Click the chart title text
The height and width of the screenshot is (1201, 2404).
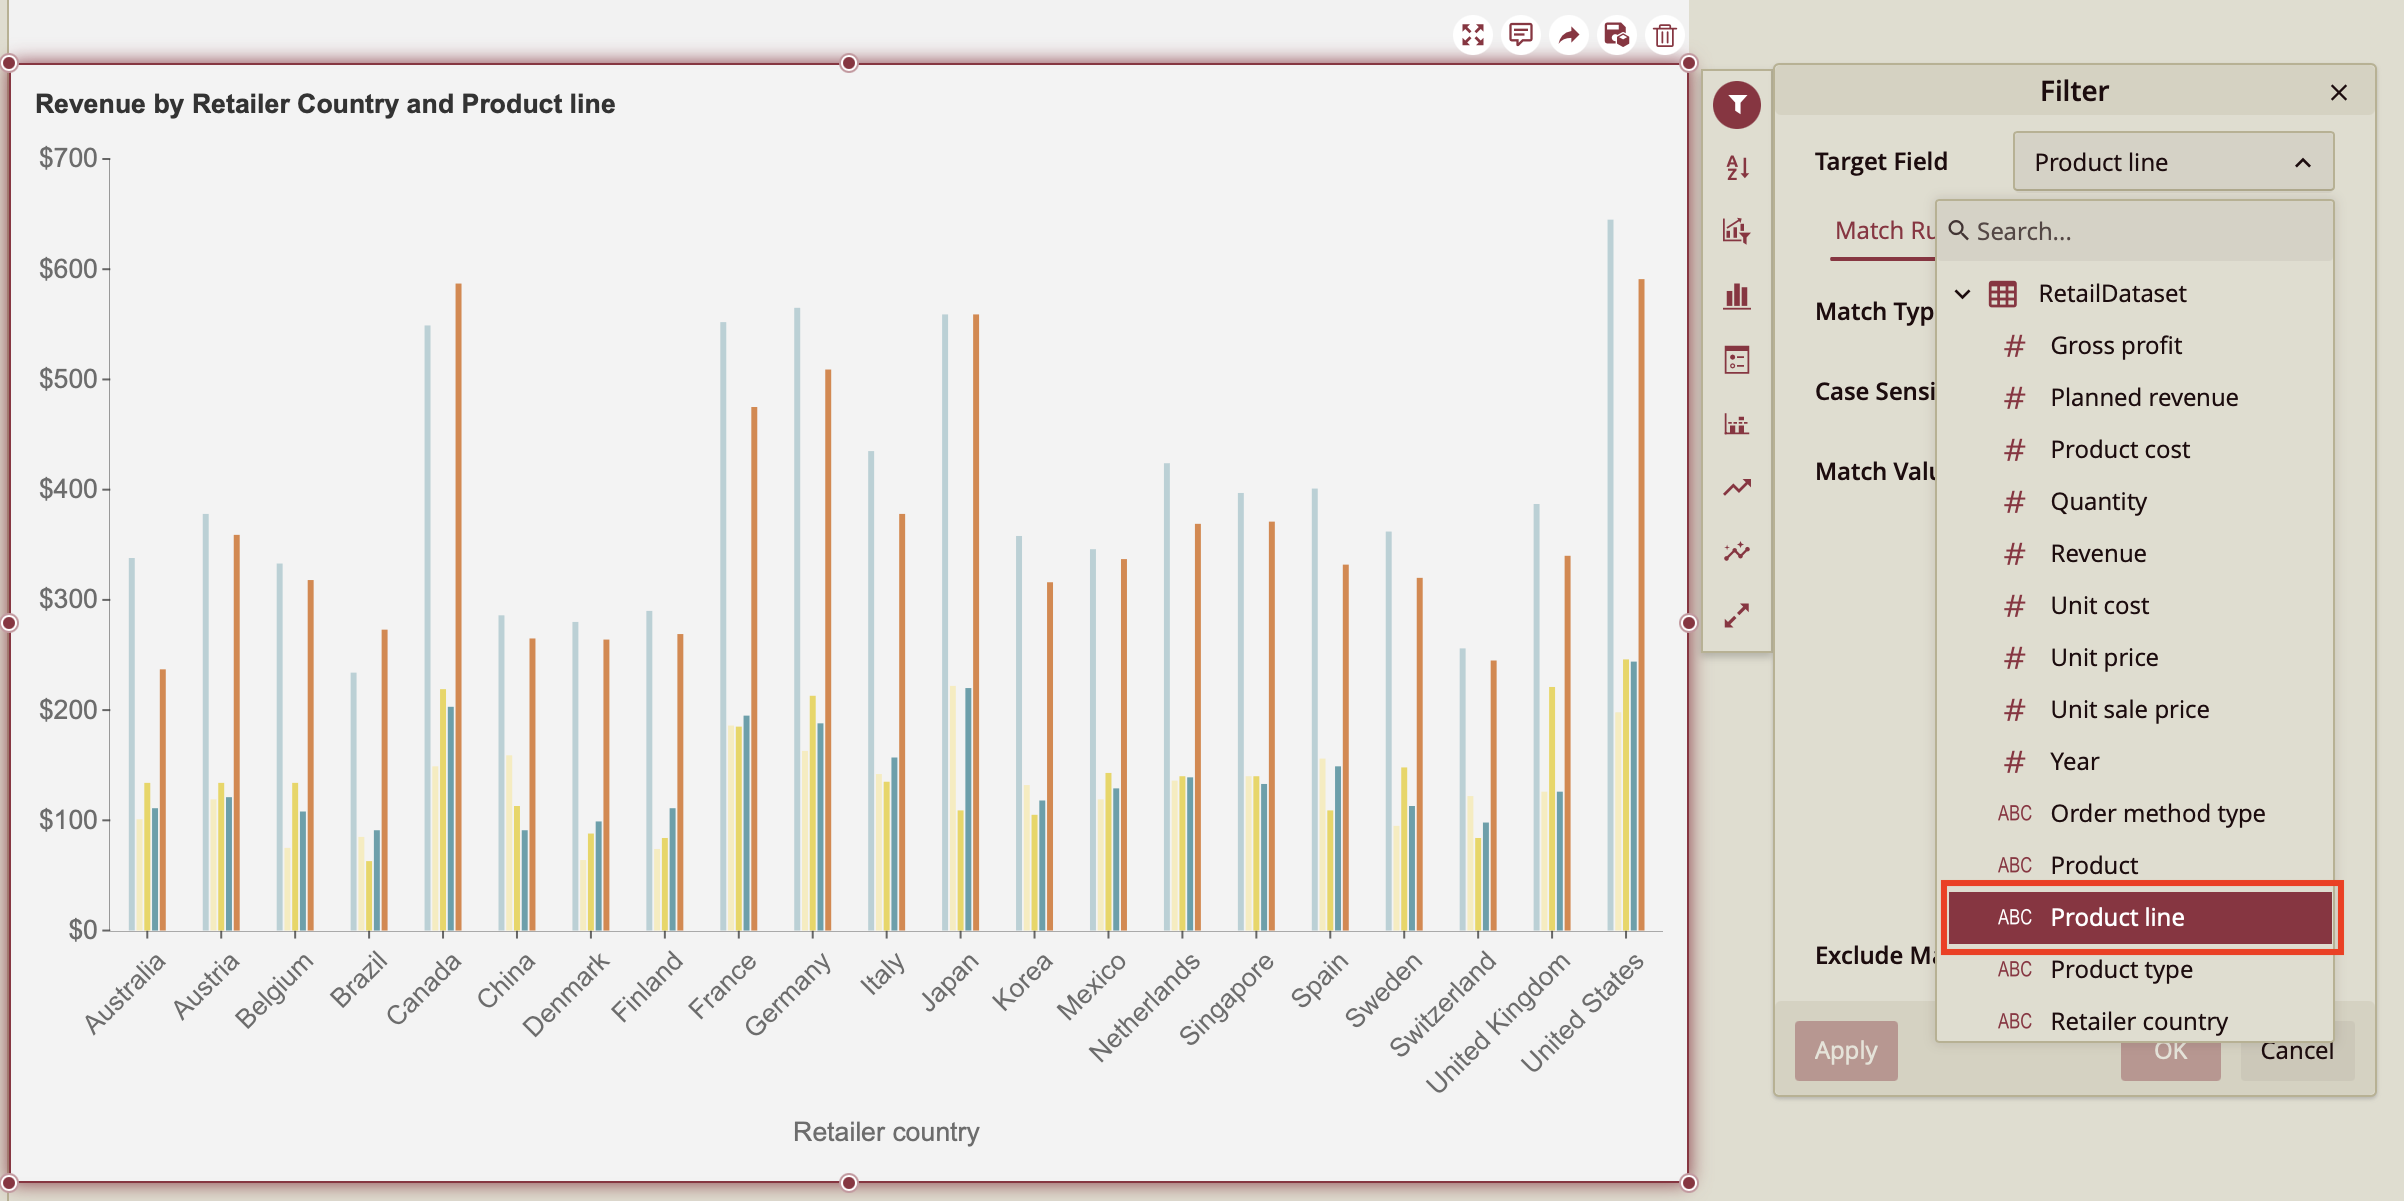(x=325, y=104)
